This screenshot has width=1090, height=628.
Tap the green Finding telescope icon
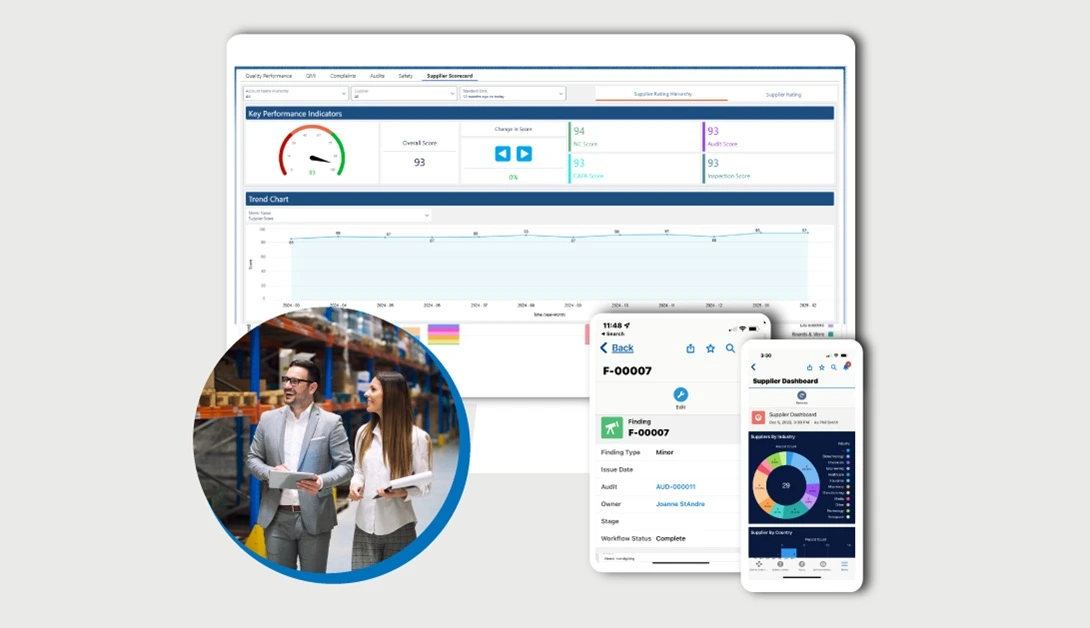[x=612, y=428]
